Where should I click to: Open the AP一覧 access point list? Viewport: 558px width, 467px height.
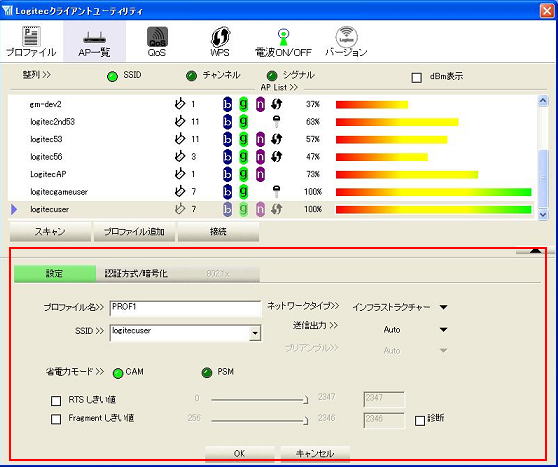click(94, 41)
